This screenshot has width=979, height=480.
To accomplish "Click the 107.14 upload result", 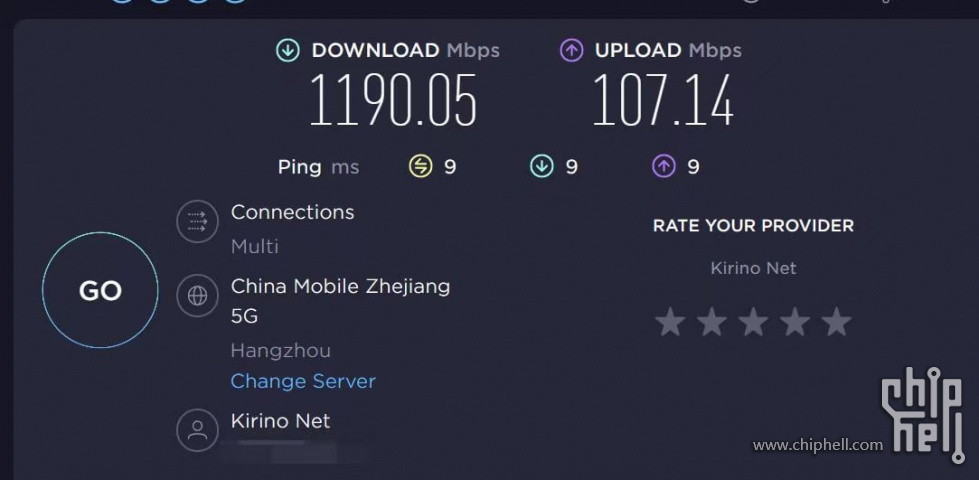I will pos(662,100).
